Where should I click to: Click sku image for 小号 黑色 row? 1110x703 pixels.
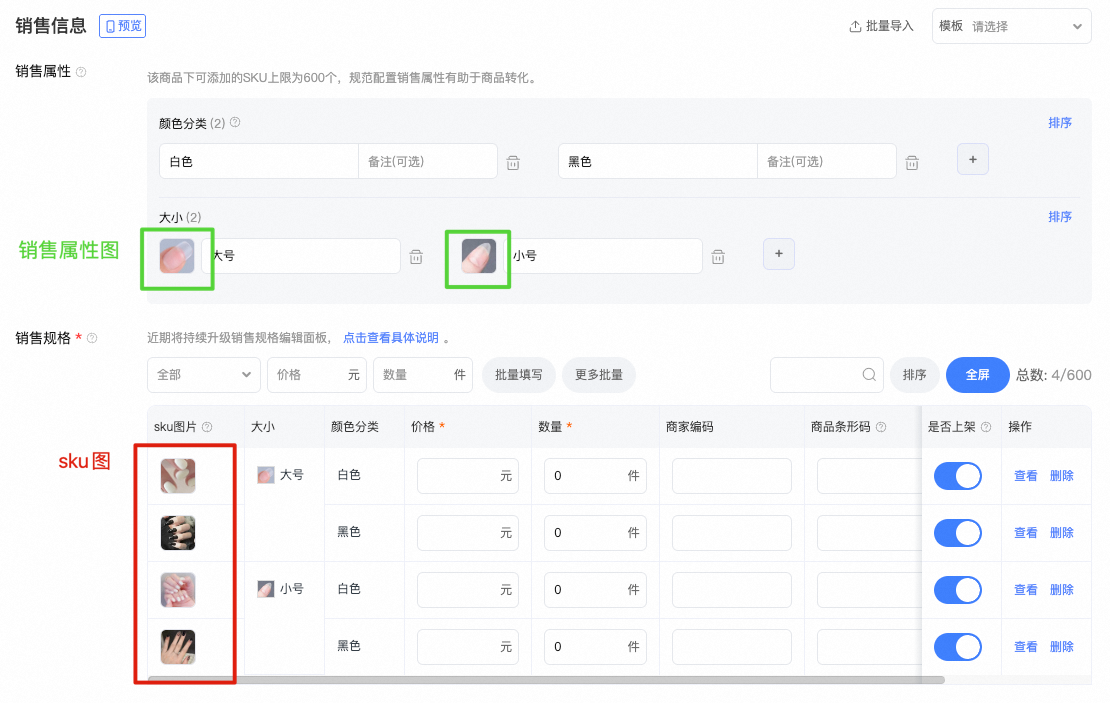[x=178, y=647]
